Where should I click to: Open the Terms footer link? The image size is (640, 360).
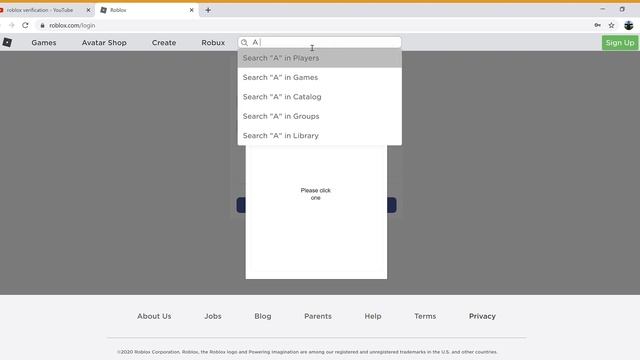pos(425,316)
